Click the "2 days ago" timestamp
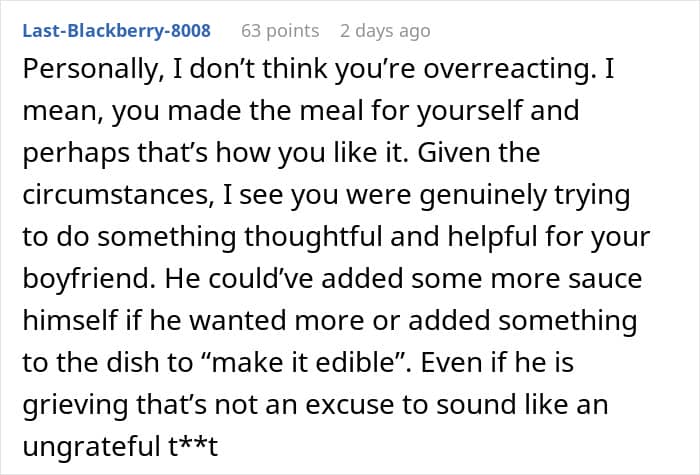Image resolution: width=700 pixels, height=475 pixels. [385, 30]
